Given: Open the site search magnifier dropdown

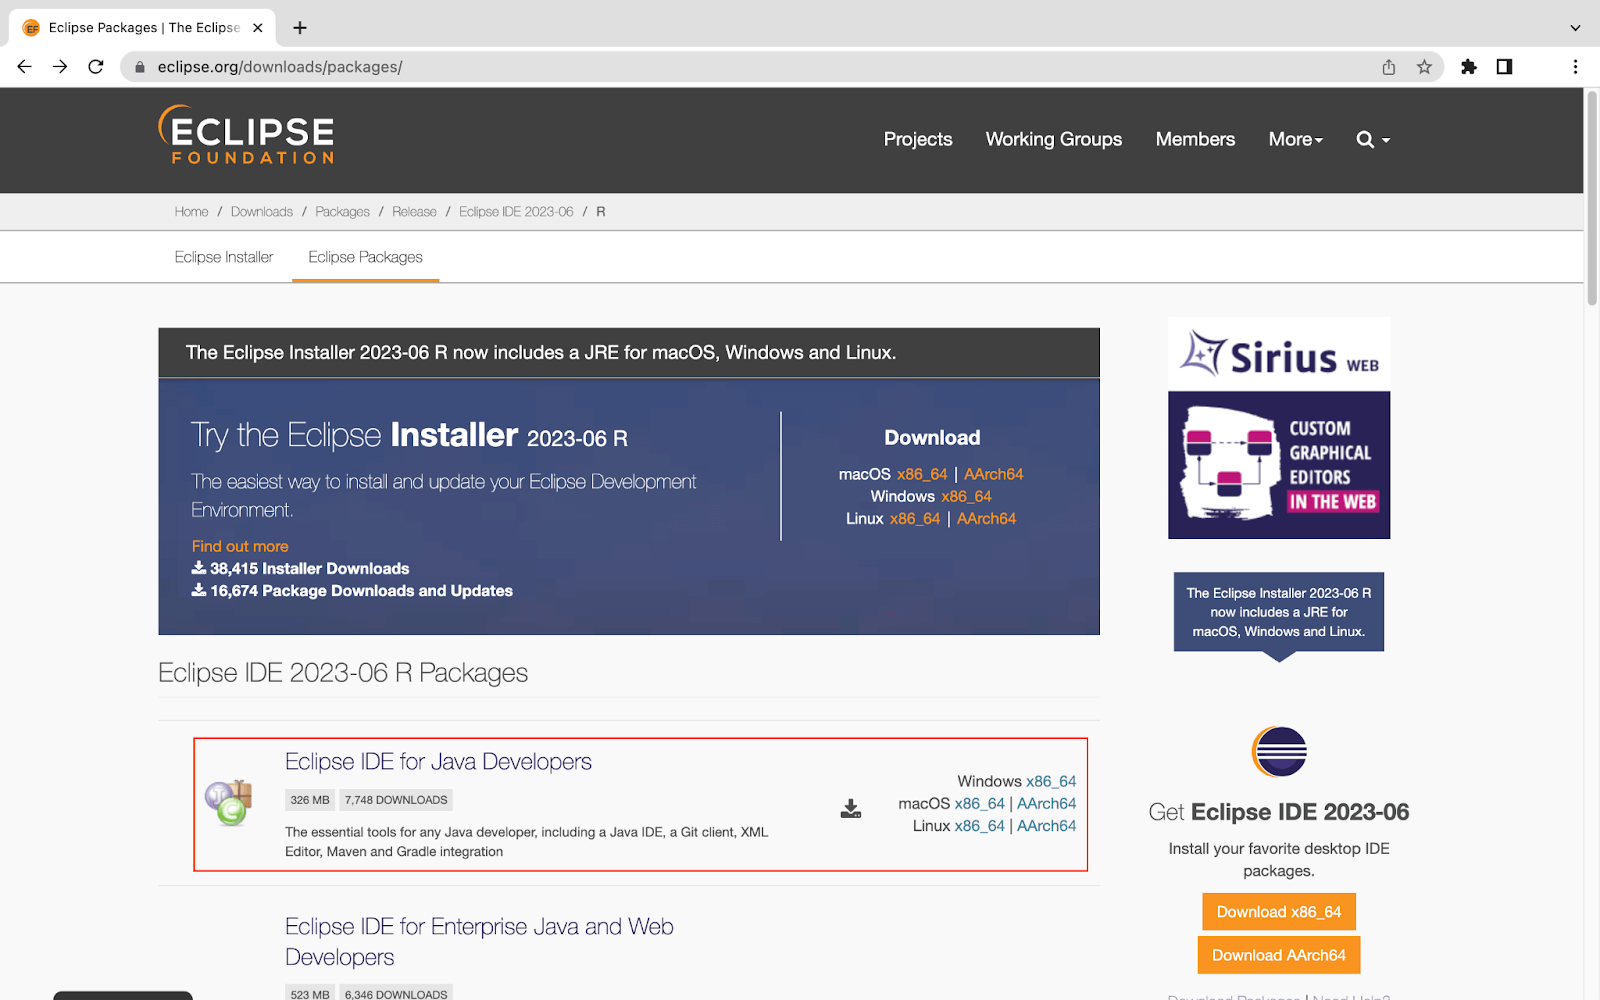Looking at the screenshot, I should pyautogui.click(x=1373, y=140).
